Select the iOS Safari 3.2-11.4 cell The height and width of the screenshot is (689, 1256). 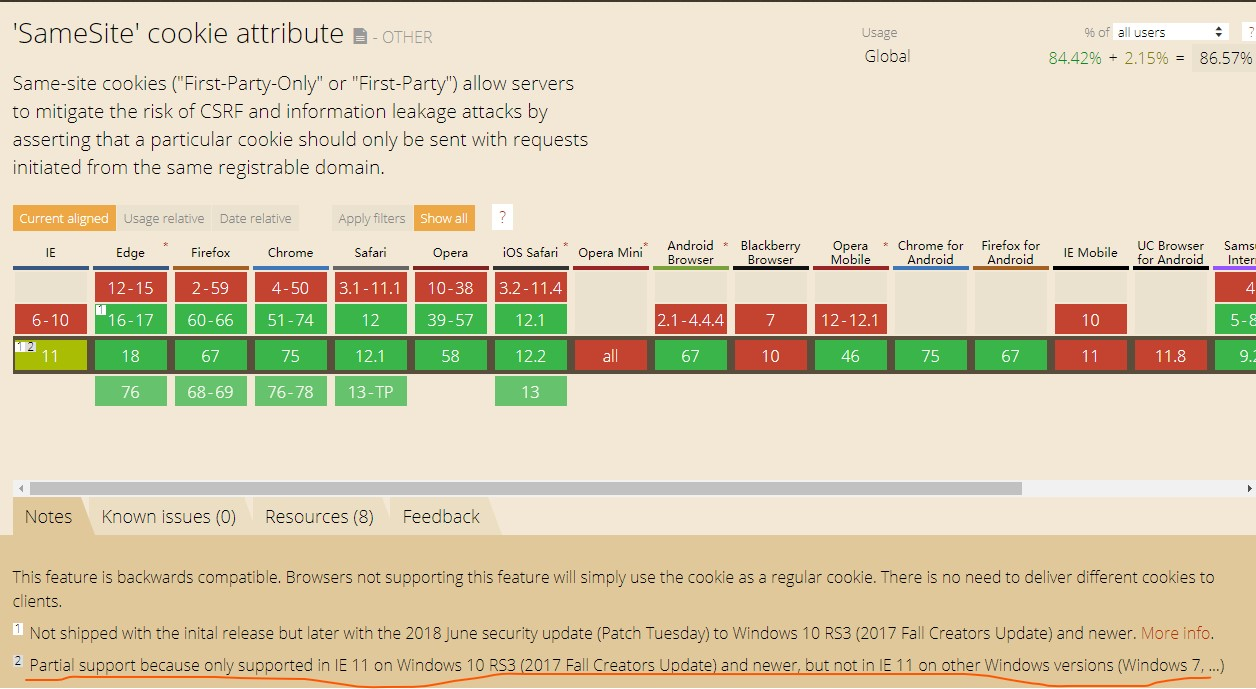tap(530, 288)
